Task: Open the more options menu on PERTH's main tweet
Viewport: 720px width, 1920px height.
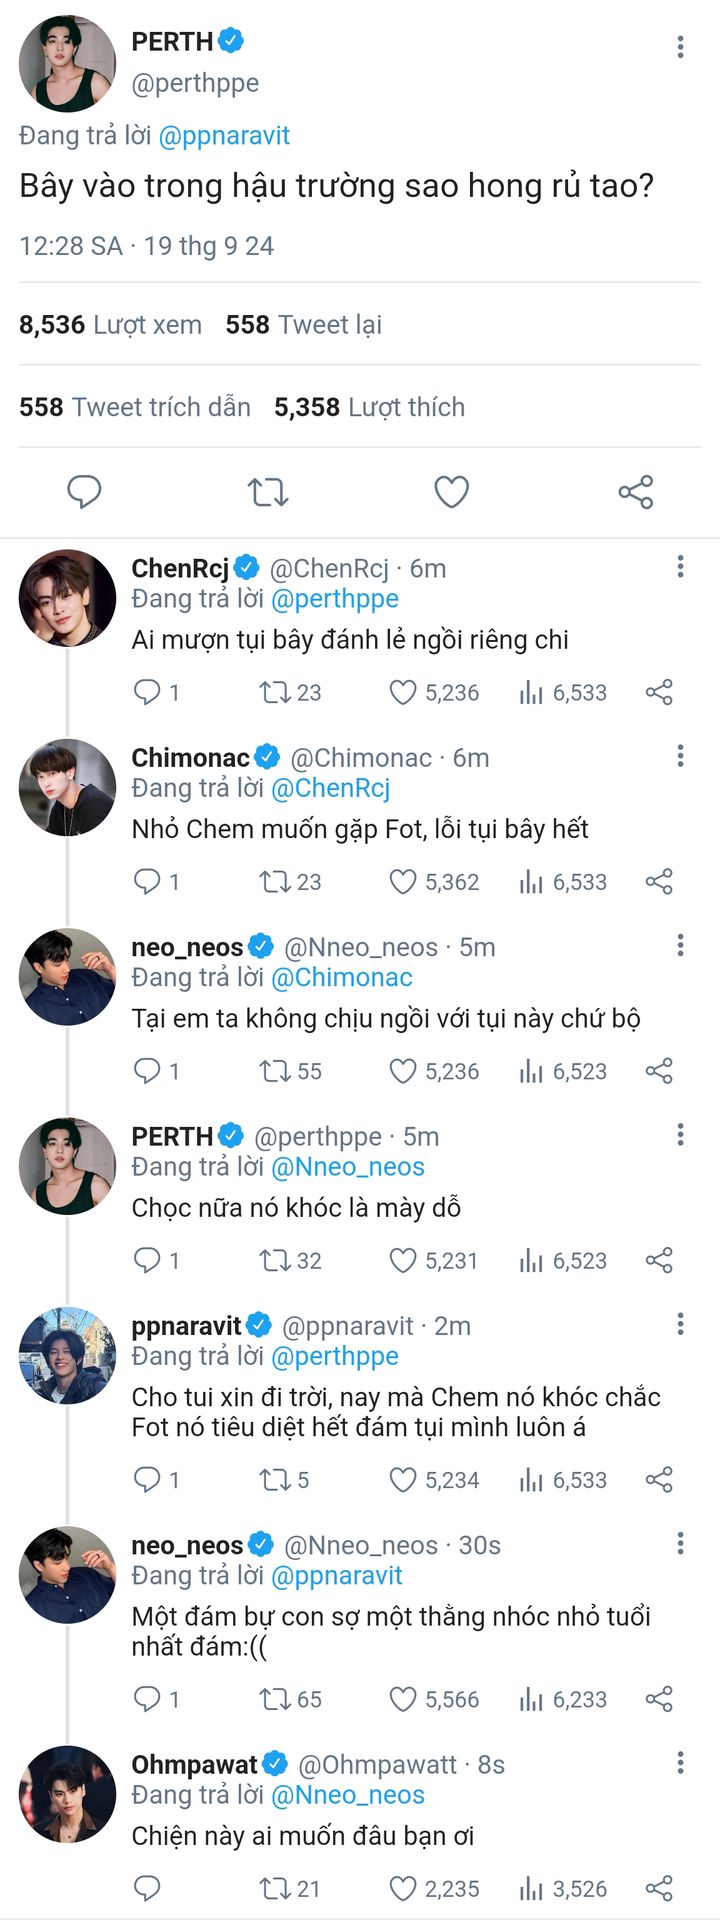Action: 680,46
